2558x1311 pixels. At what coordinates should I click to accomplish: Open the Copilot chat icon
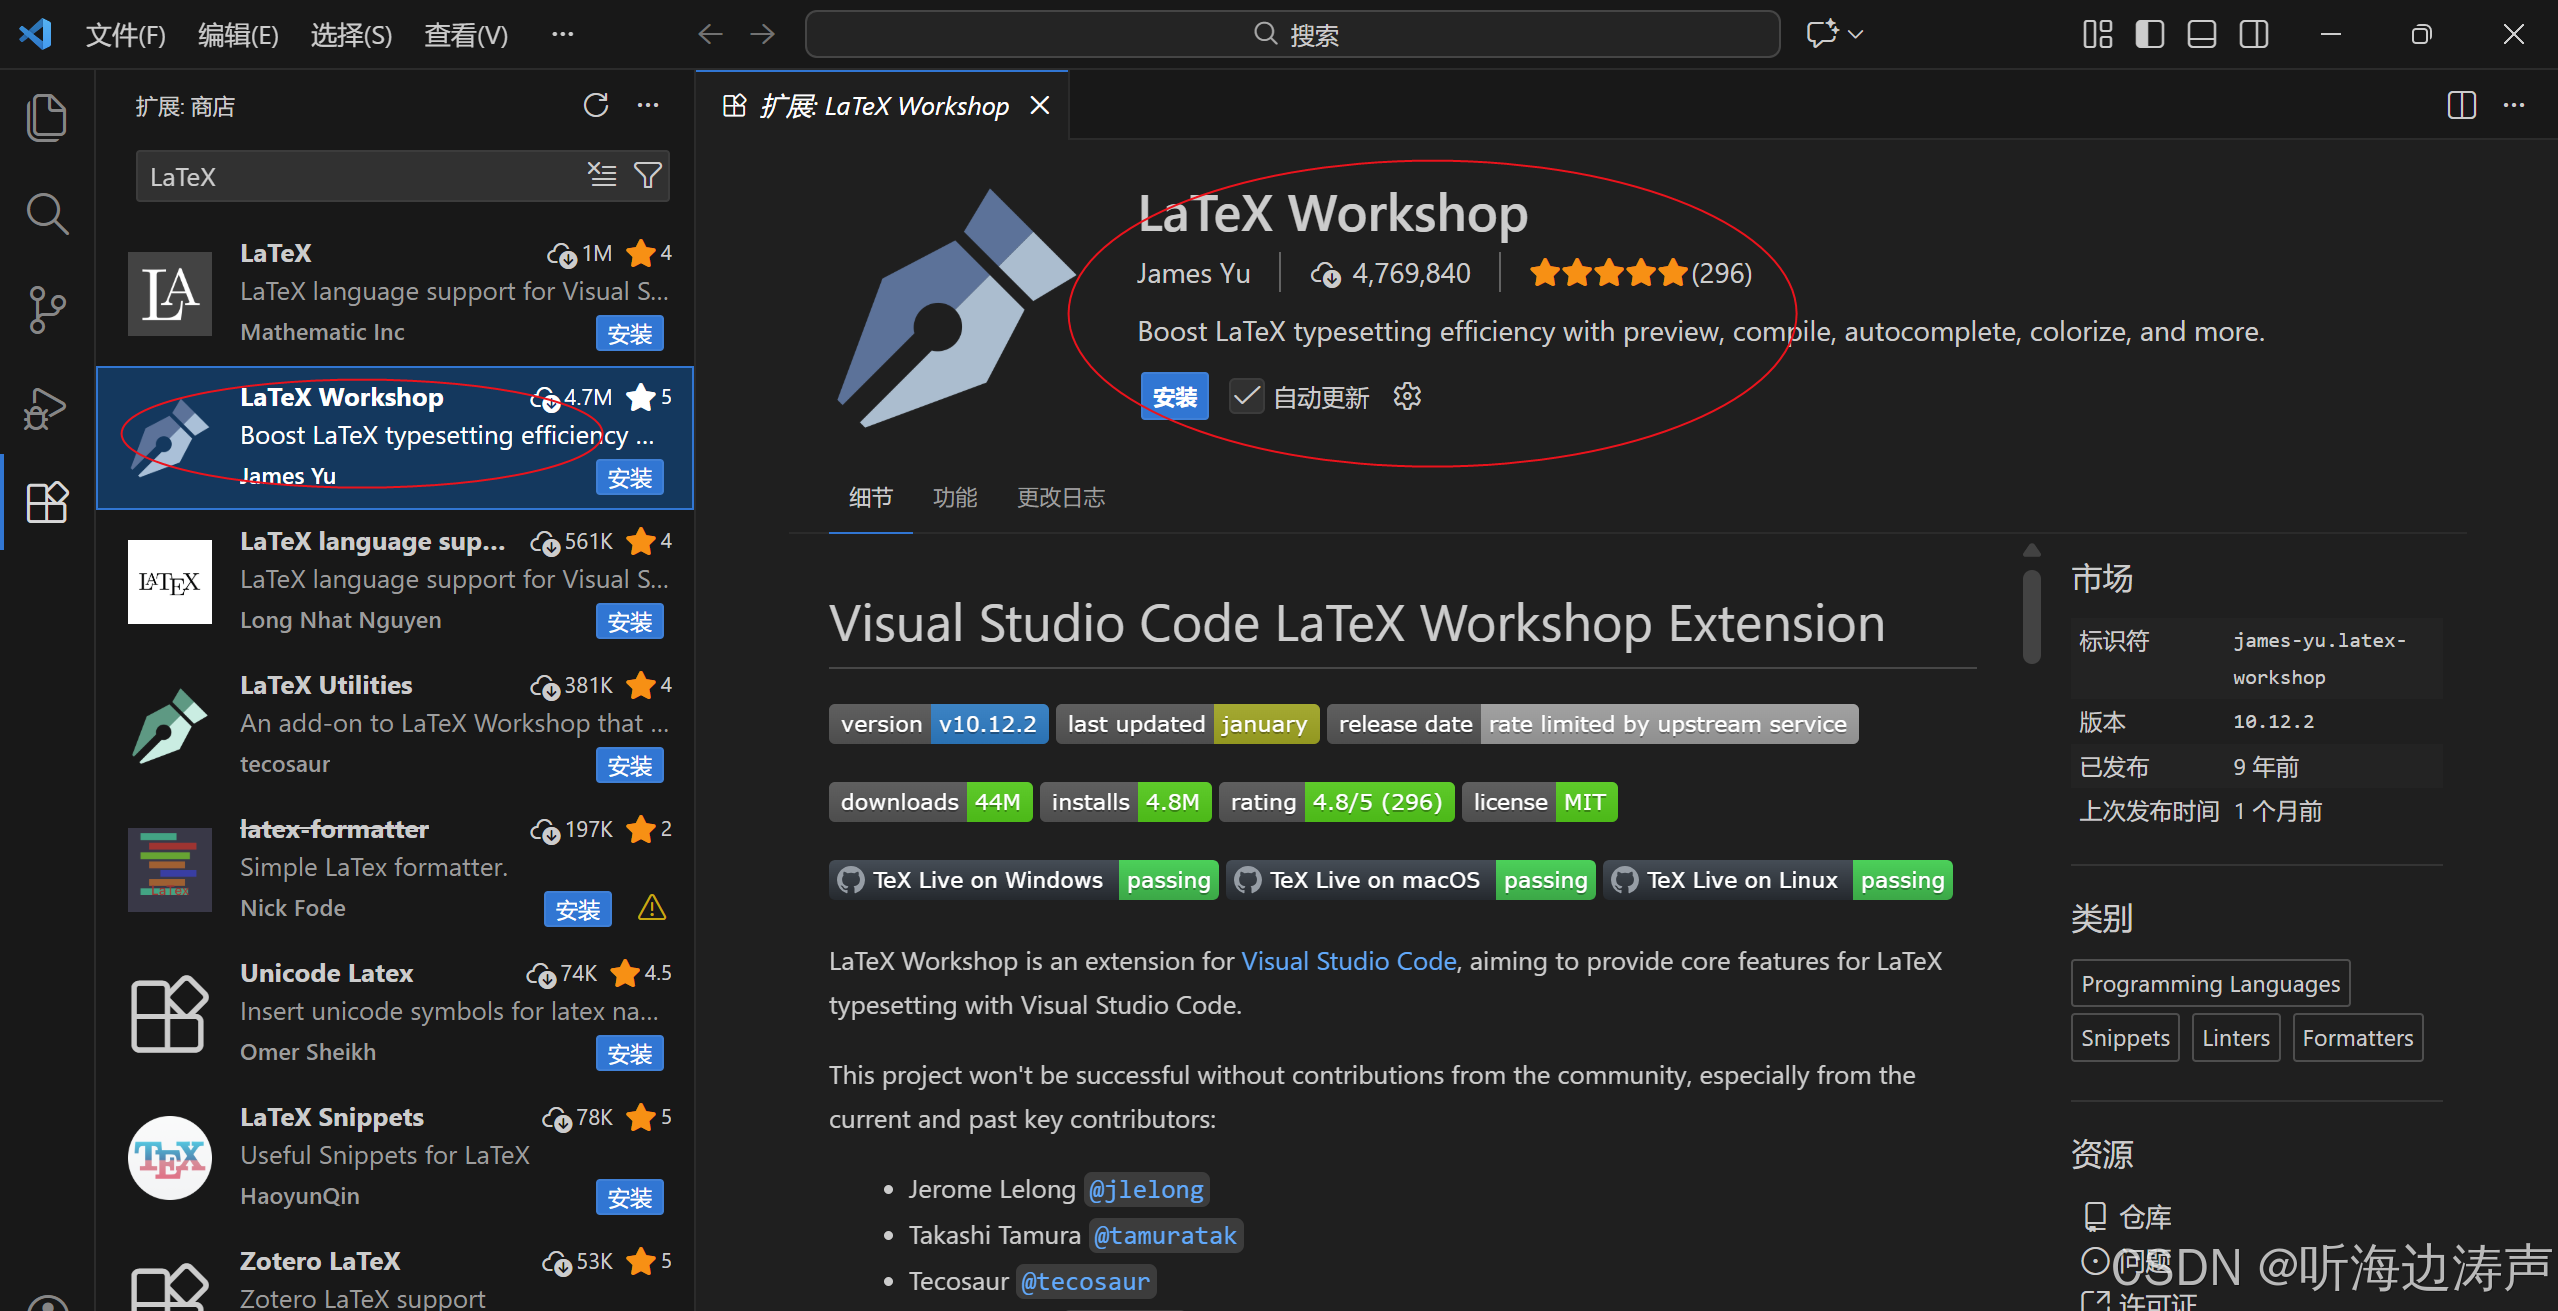click(1822, 34)
